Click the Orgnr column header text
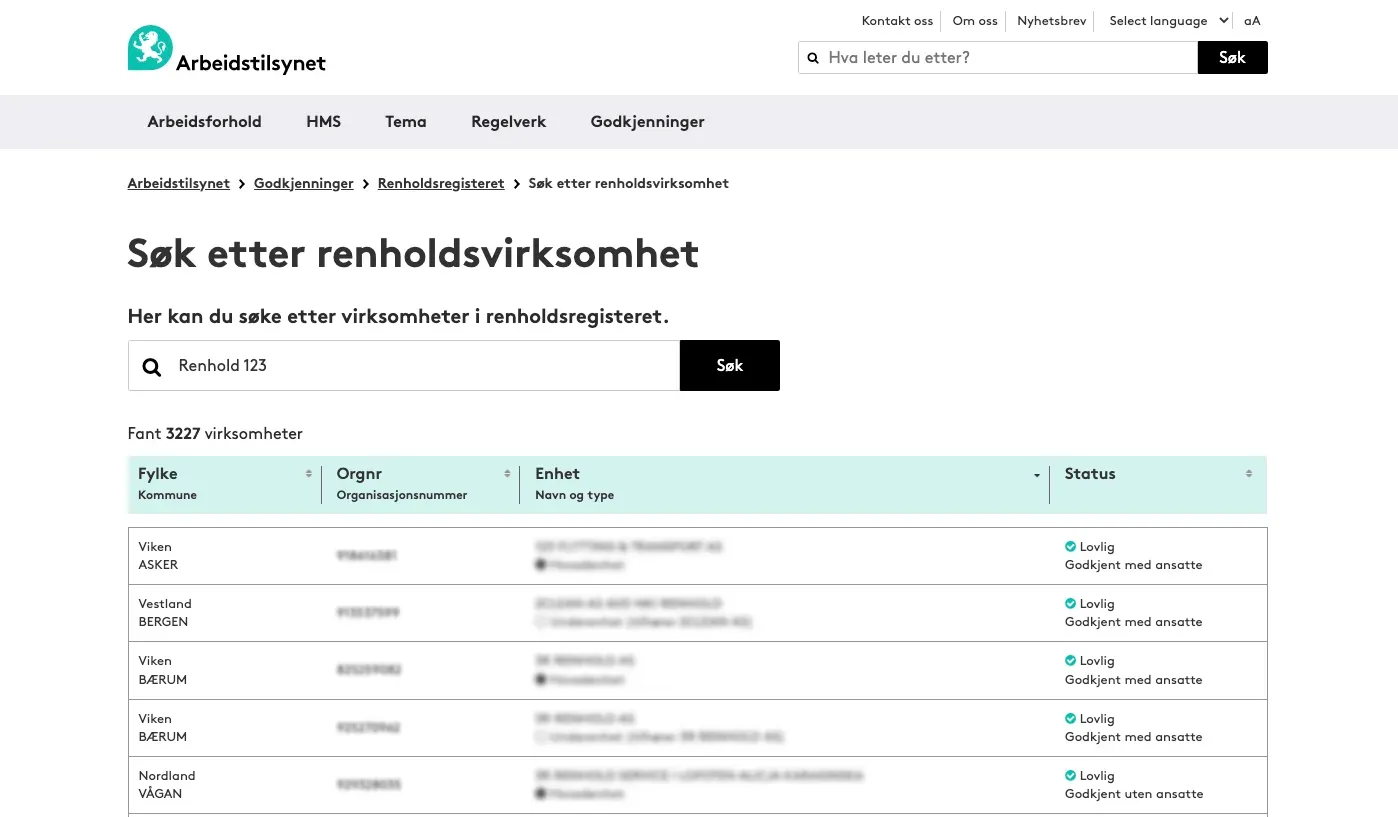 359,474
